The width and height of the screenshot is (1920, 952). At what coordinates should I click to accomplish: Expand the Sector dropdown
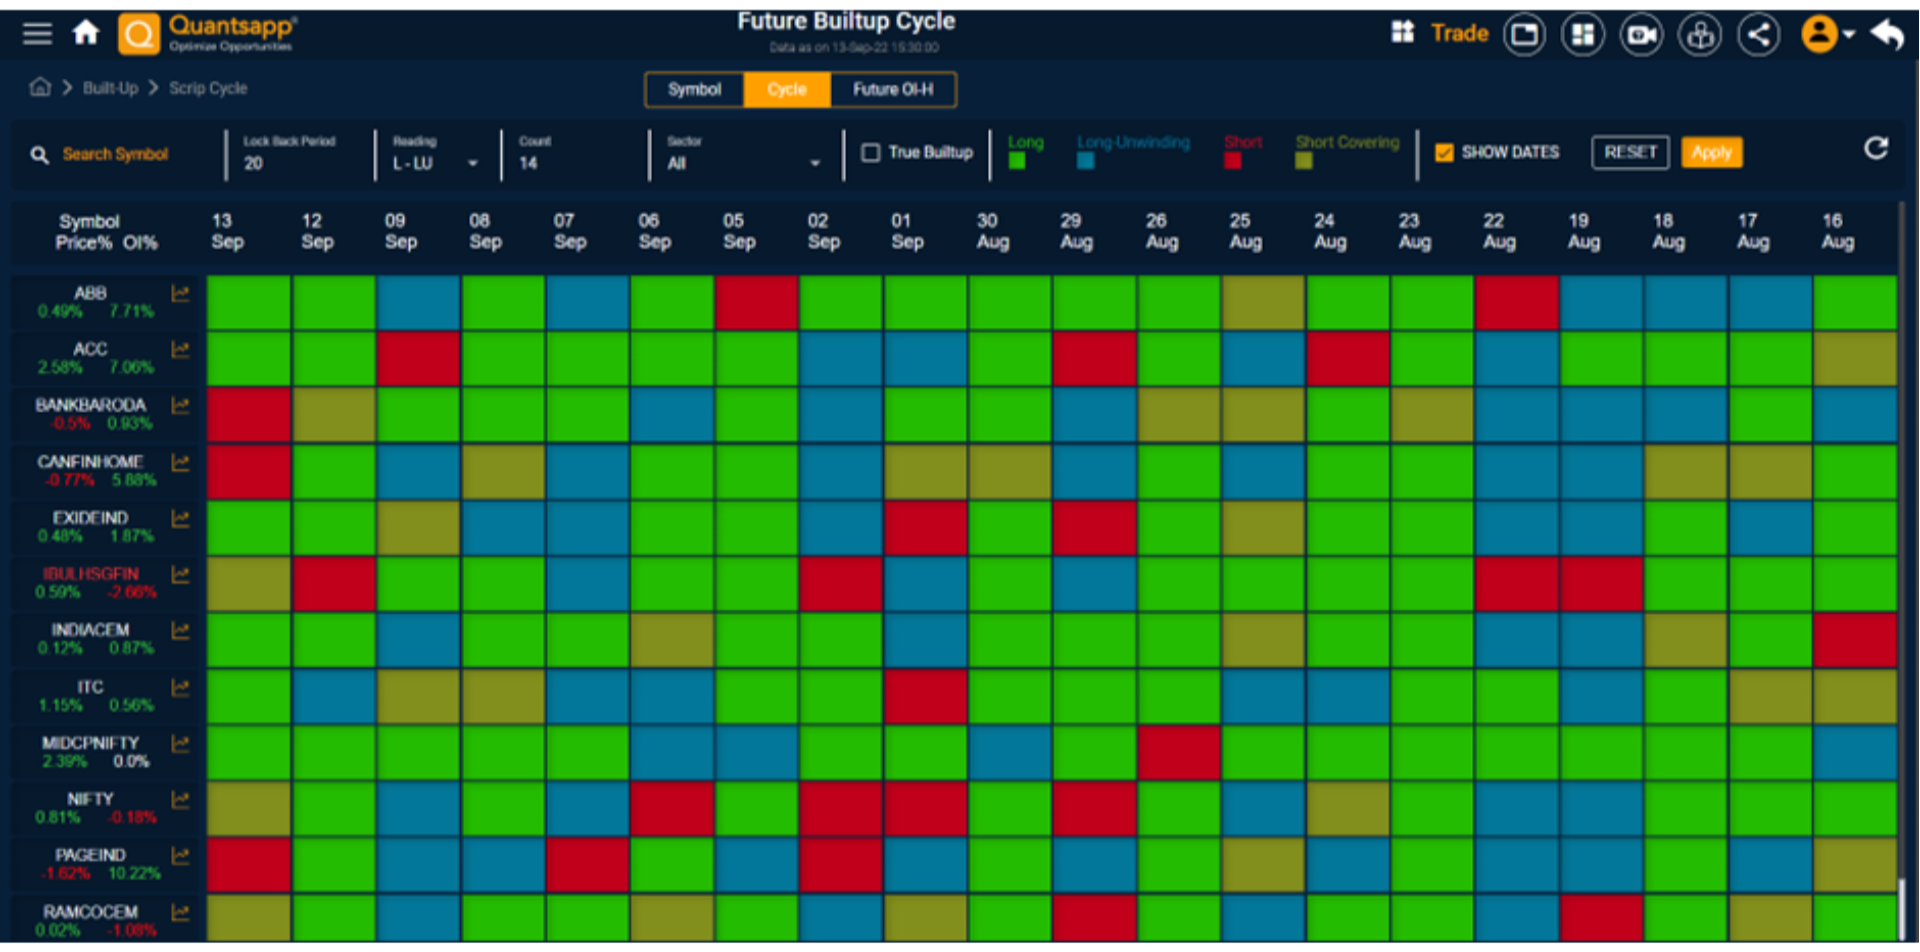[815, 162]
